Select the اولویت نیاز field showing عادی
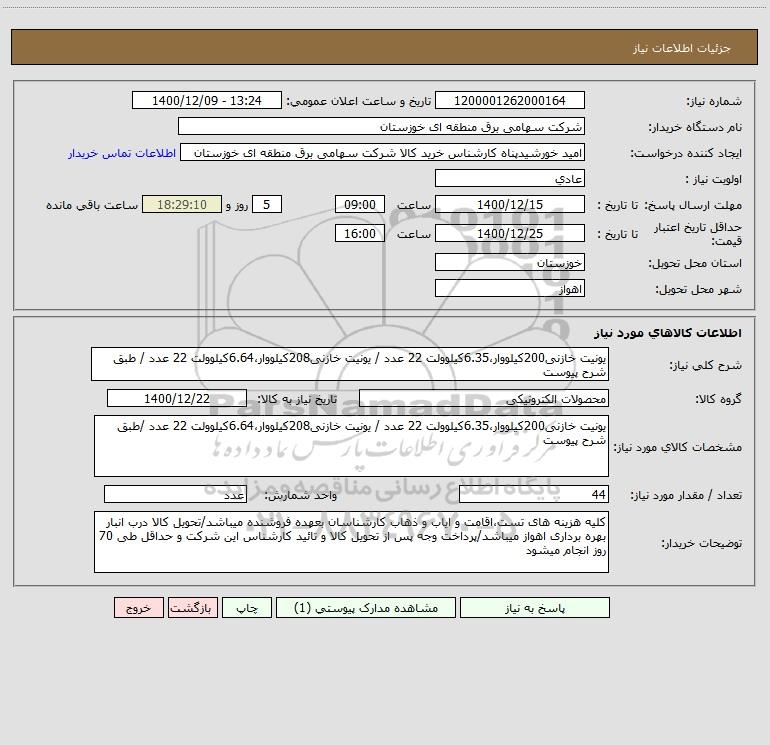Screen dimensions: 770x745 509,179
